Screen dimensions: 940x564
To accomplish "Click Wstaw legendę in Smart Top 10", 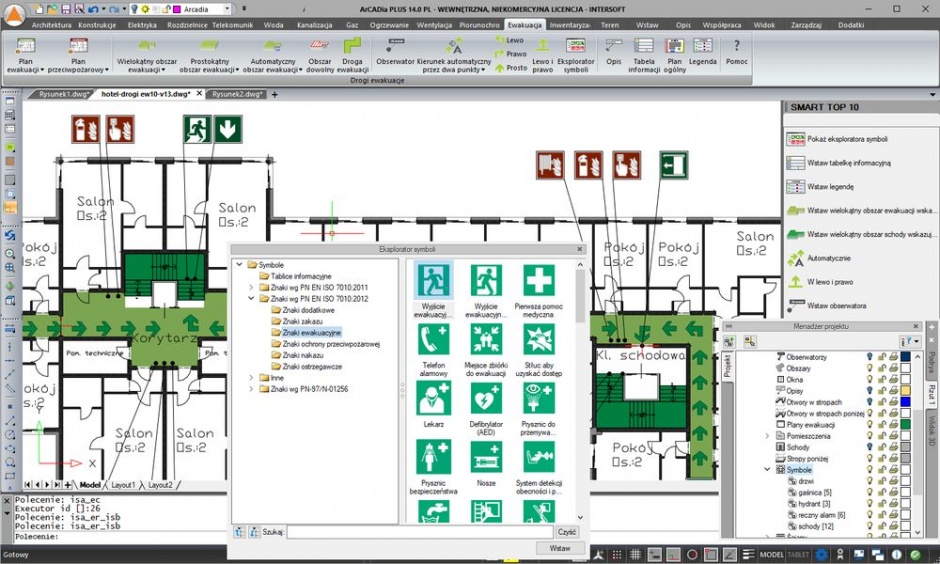I will [x=830, y=186].
